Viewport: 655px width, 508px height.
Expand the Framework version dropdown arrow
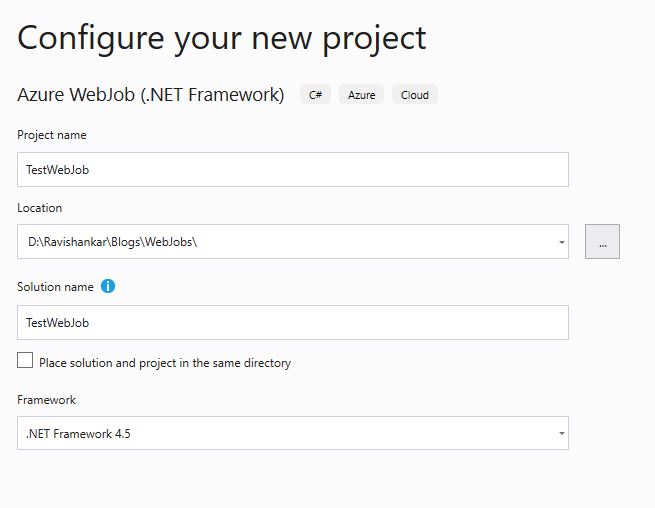(x=561, y=433)
